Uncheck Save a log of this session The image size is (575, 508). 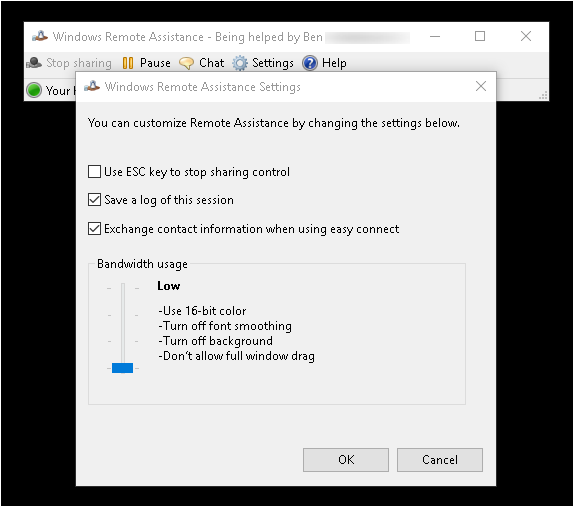94,200
